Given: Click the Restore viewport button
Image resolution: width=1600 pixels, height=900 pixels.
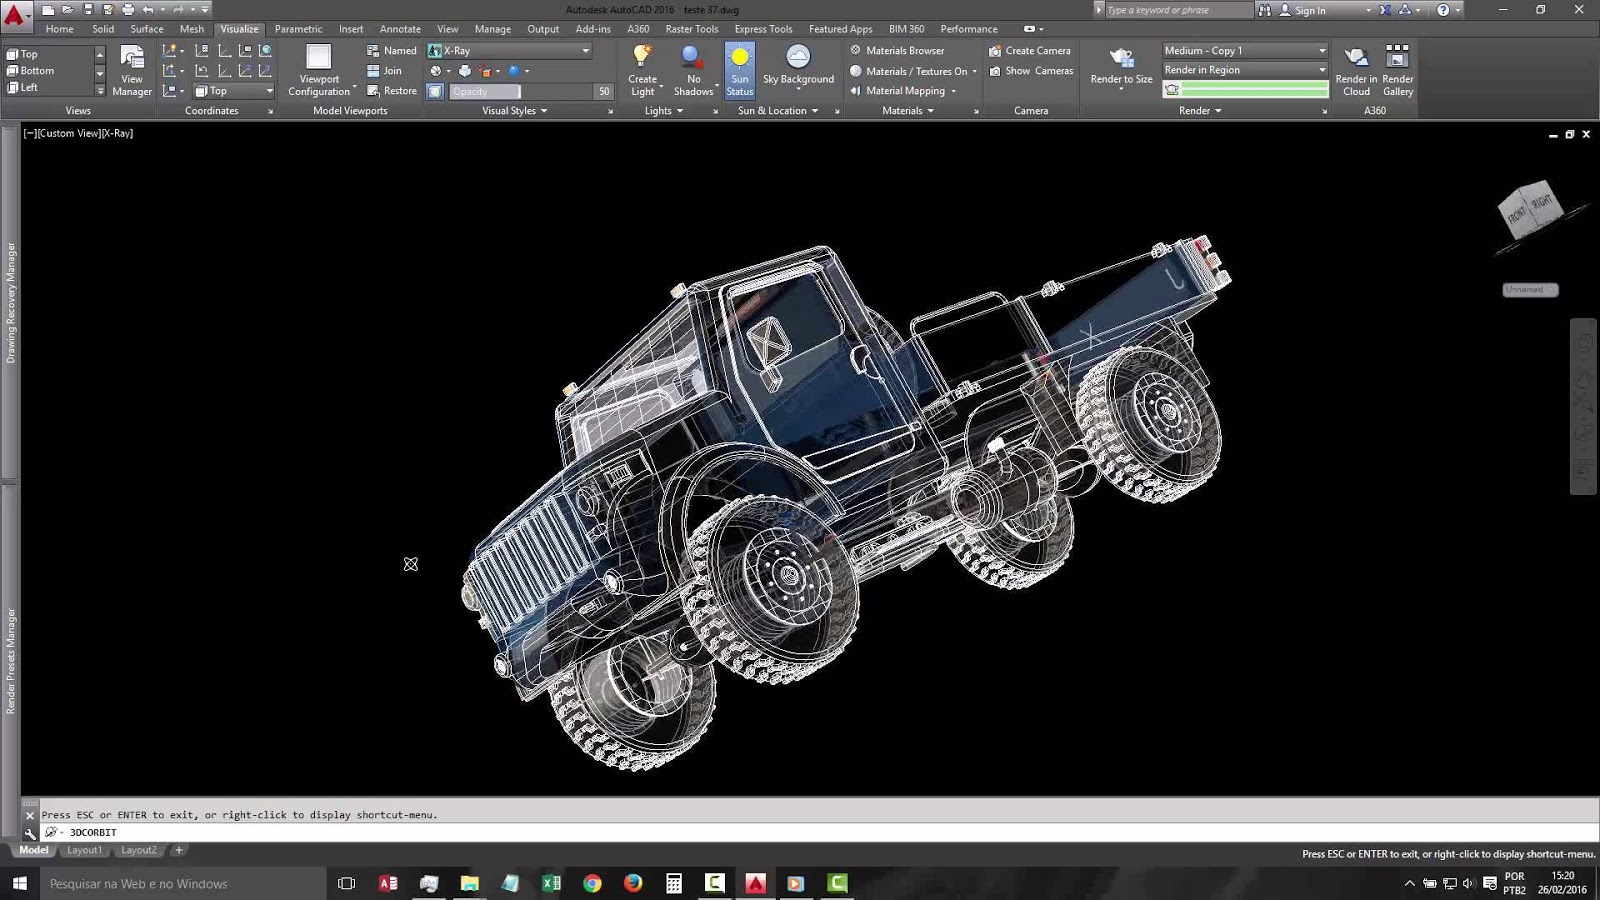Looking at the screenshot, I should pyautogui.click(x=392, y=90).
